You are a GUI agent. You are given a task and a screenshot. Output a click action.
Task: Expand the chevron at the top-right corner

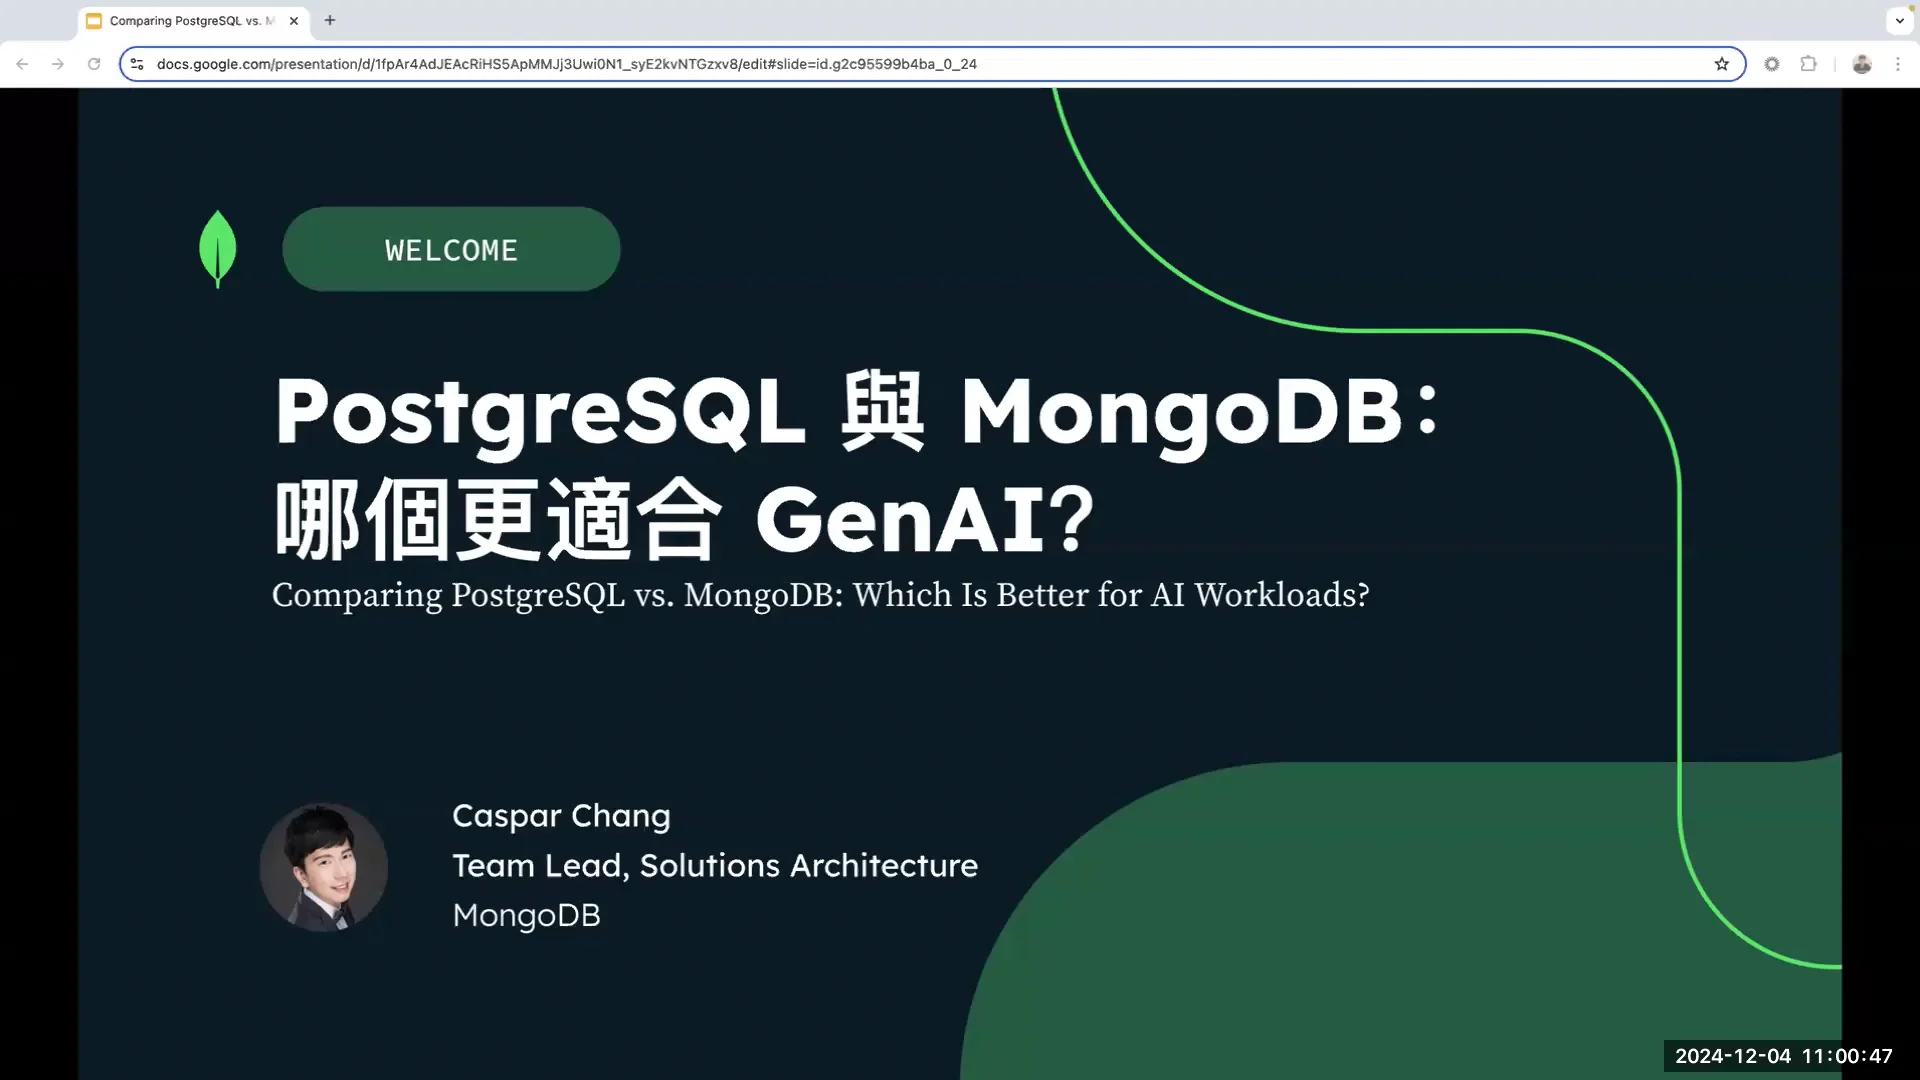[1901, 20]
